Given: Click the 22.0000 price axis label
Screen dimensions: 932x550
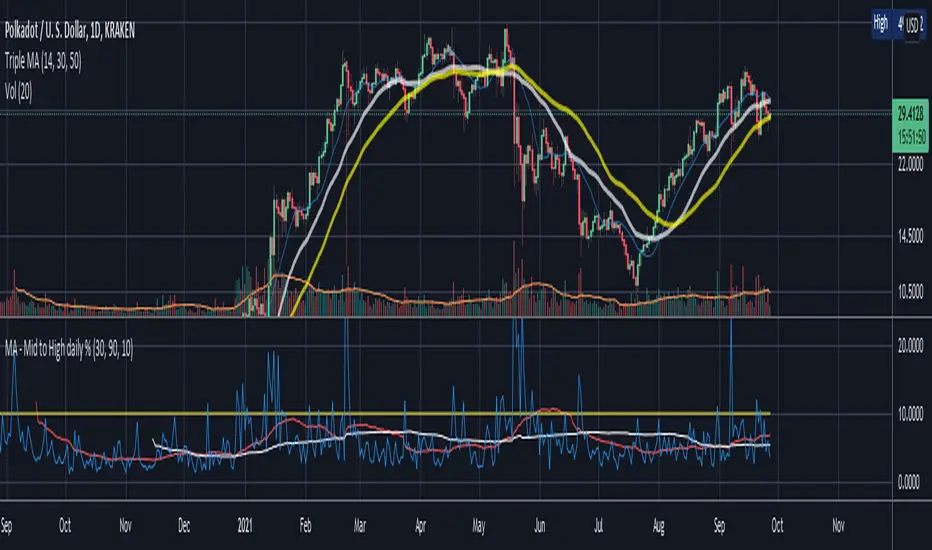Looking at the screenshot, I should click(911, 164).
